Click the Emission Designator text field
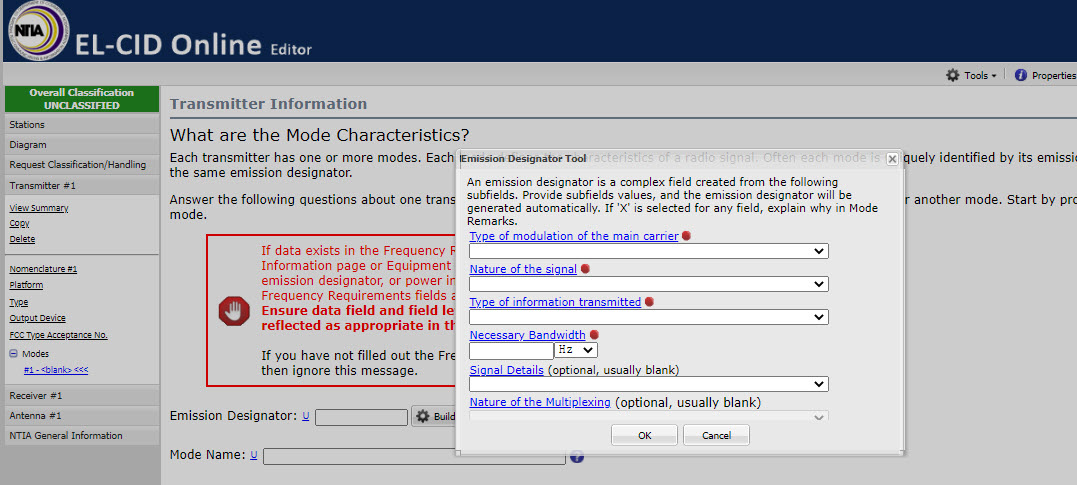Viewport: 1077px width, 485px height. click(361, 417)
